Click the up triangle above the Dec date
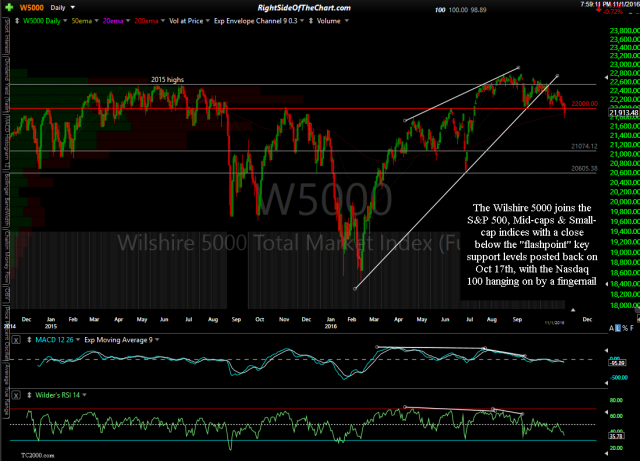Image resolution: width=640 pixels, height=461 pixels. pyautogui.click(x=573, y=310)
